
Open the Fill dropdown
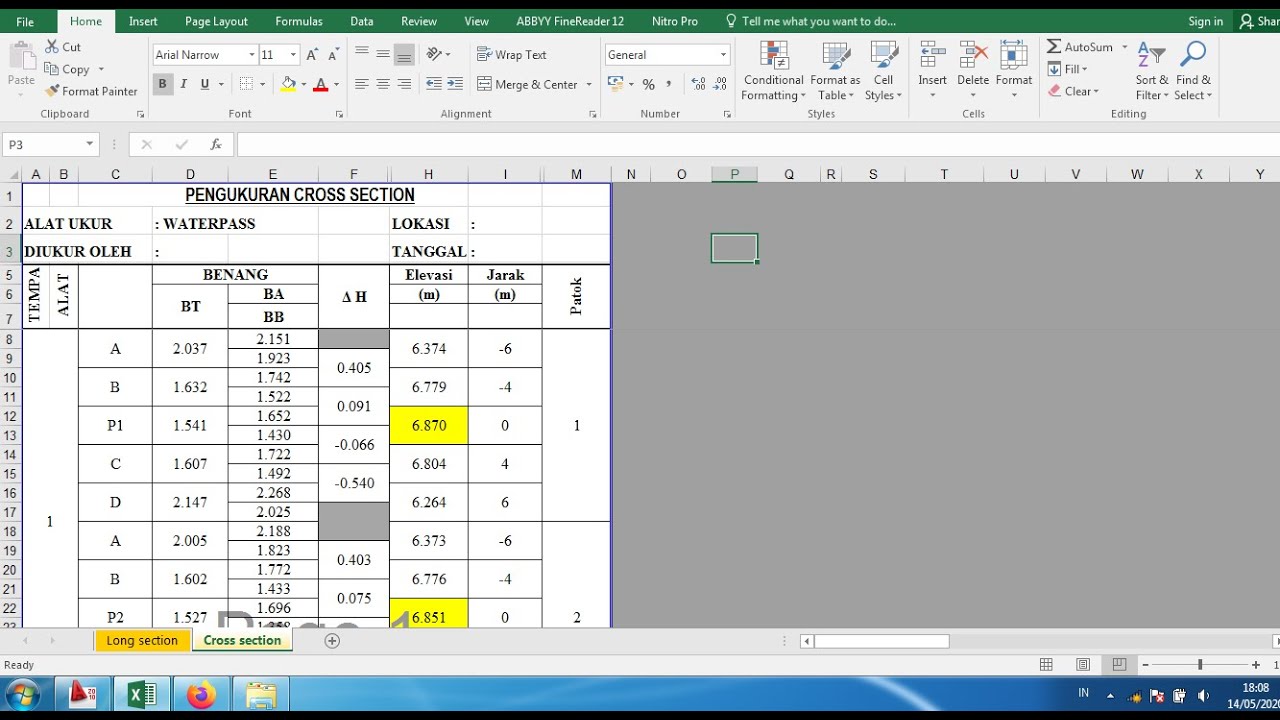pos(1068,69)
